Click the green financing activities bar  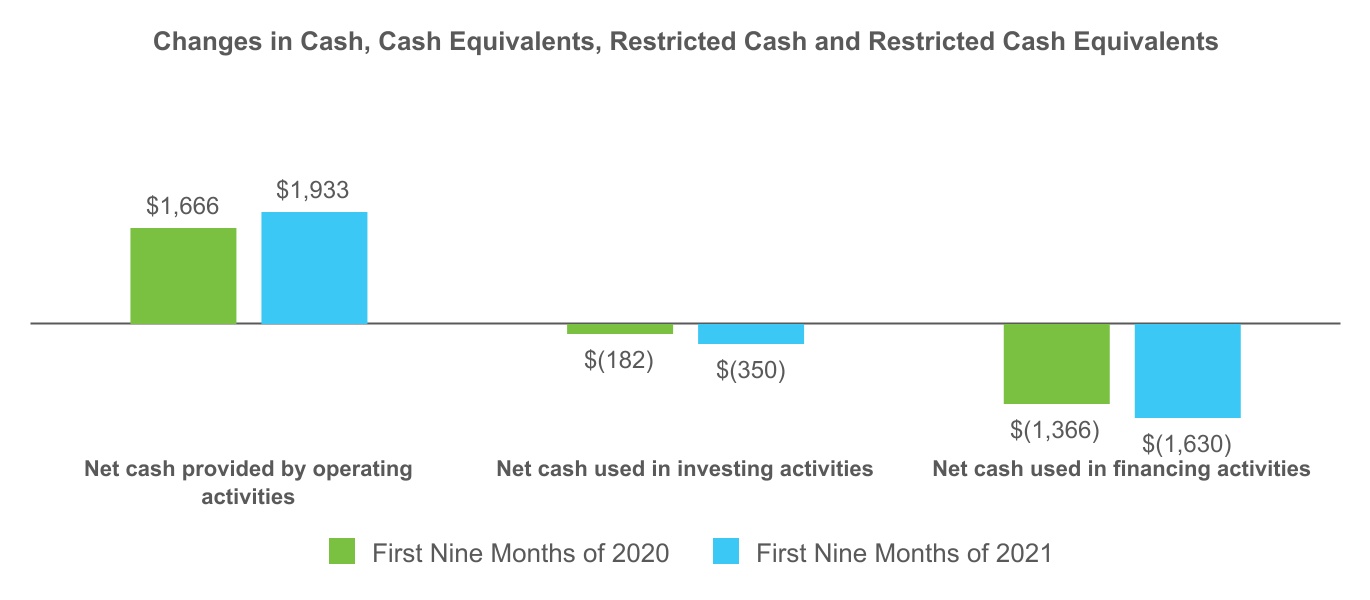[1057, 363]
